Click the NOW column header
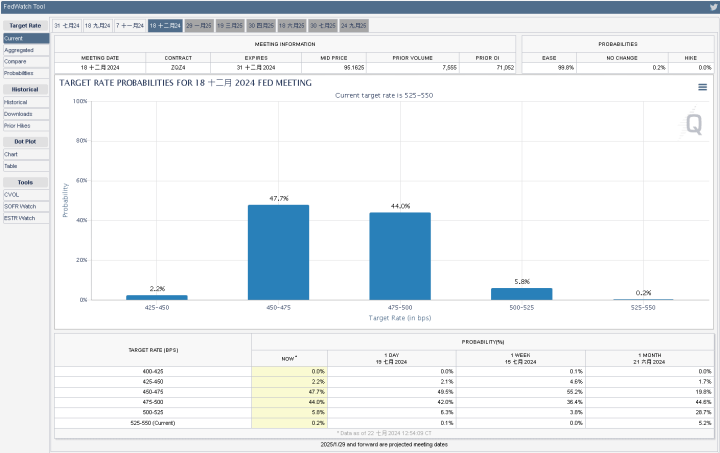This screenshot has width=720, height=453. (289, 358)
